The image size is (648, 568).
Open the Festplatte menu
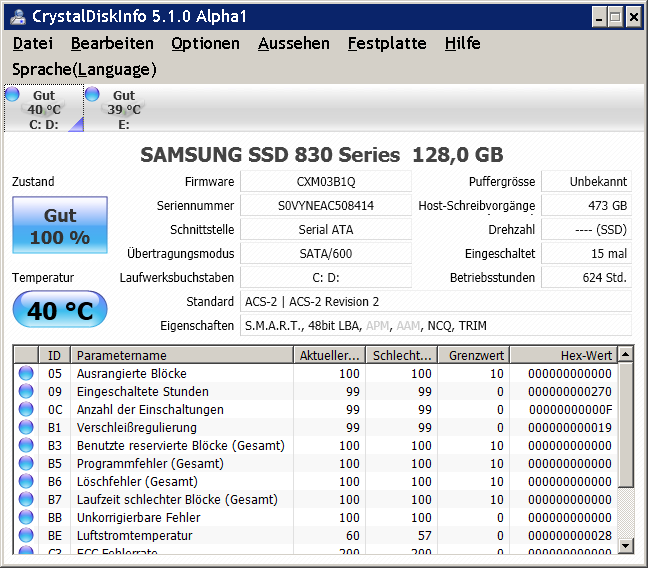point(387,43)
